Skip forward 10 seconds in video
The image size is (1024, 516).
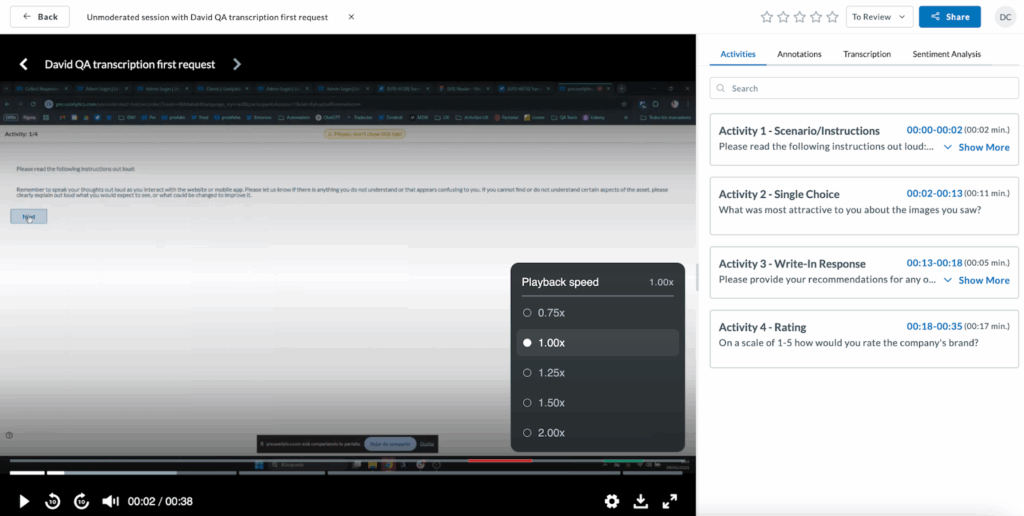pyautogui.click(x=82, y=501)
